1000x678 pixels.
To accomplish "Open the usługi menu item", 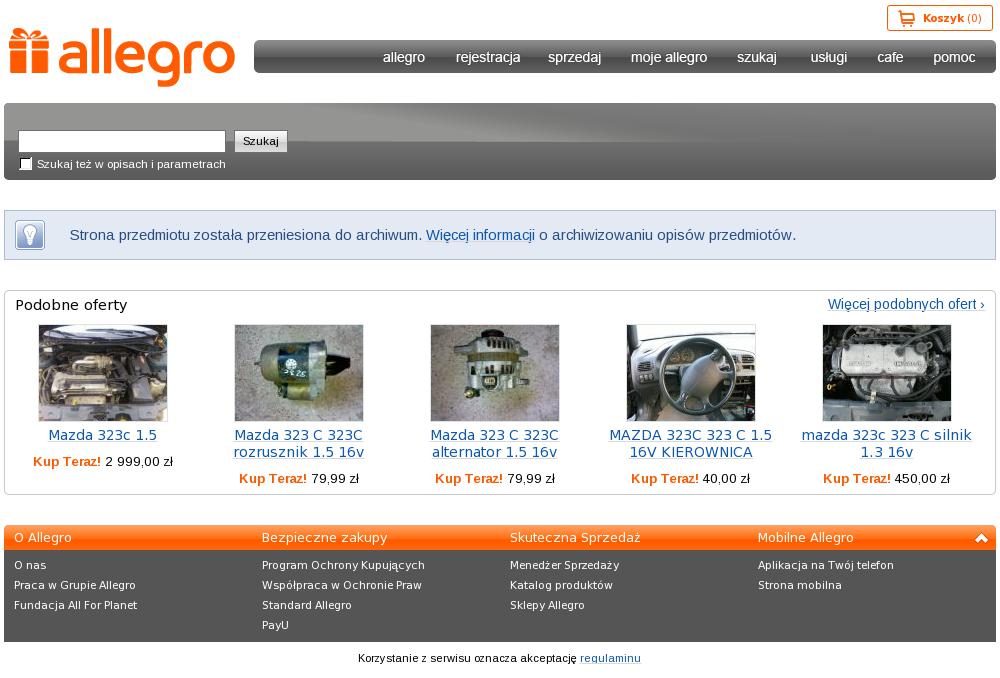I will pyautogui.click(x=828, y=57).
